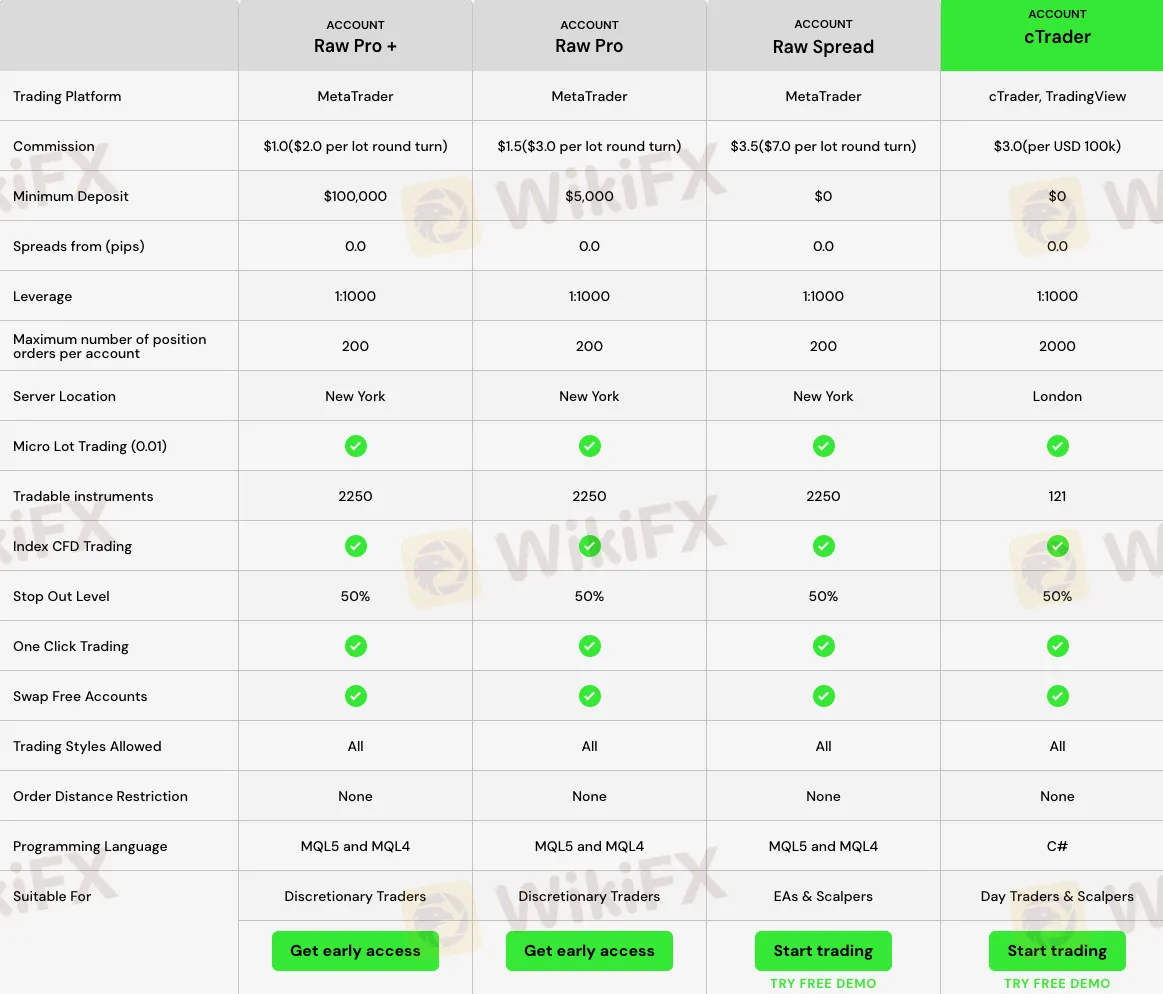The image size is (1163, 994).
Task: Open Try Free Demo link under cTrader
Action: [1057, 983]
